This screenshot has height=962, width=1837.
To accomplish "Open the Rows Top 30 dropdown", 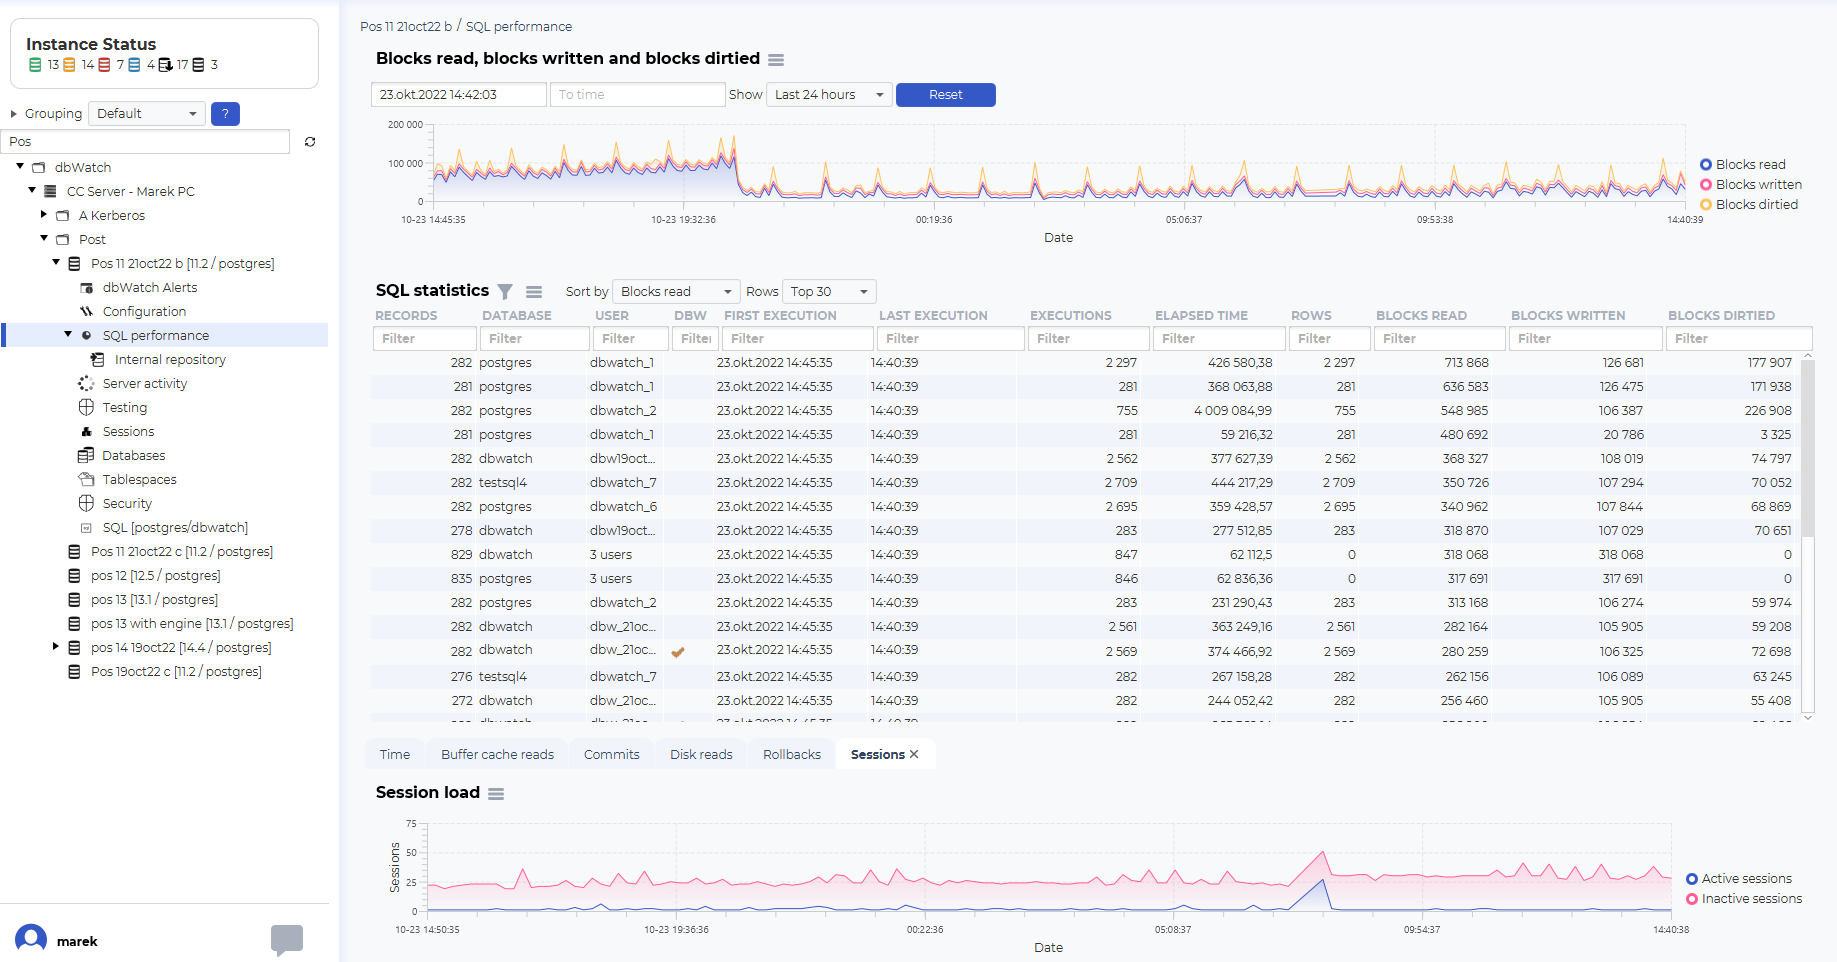I will pos(829,292).
